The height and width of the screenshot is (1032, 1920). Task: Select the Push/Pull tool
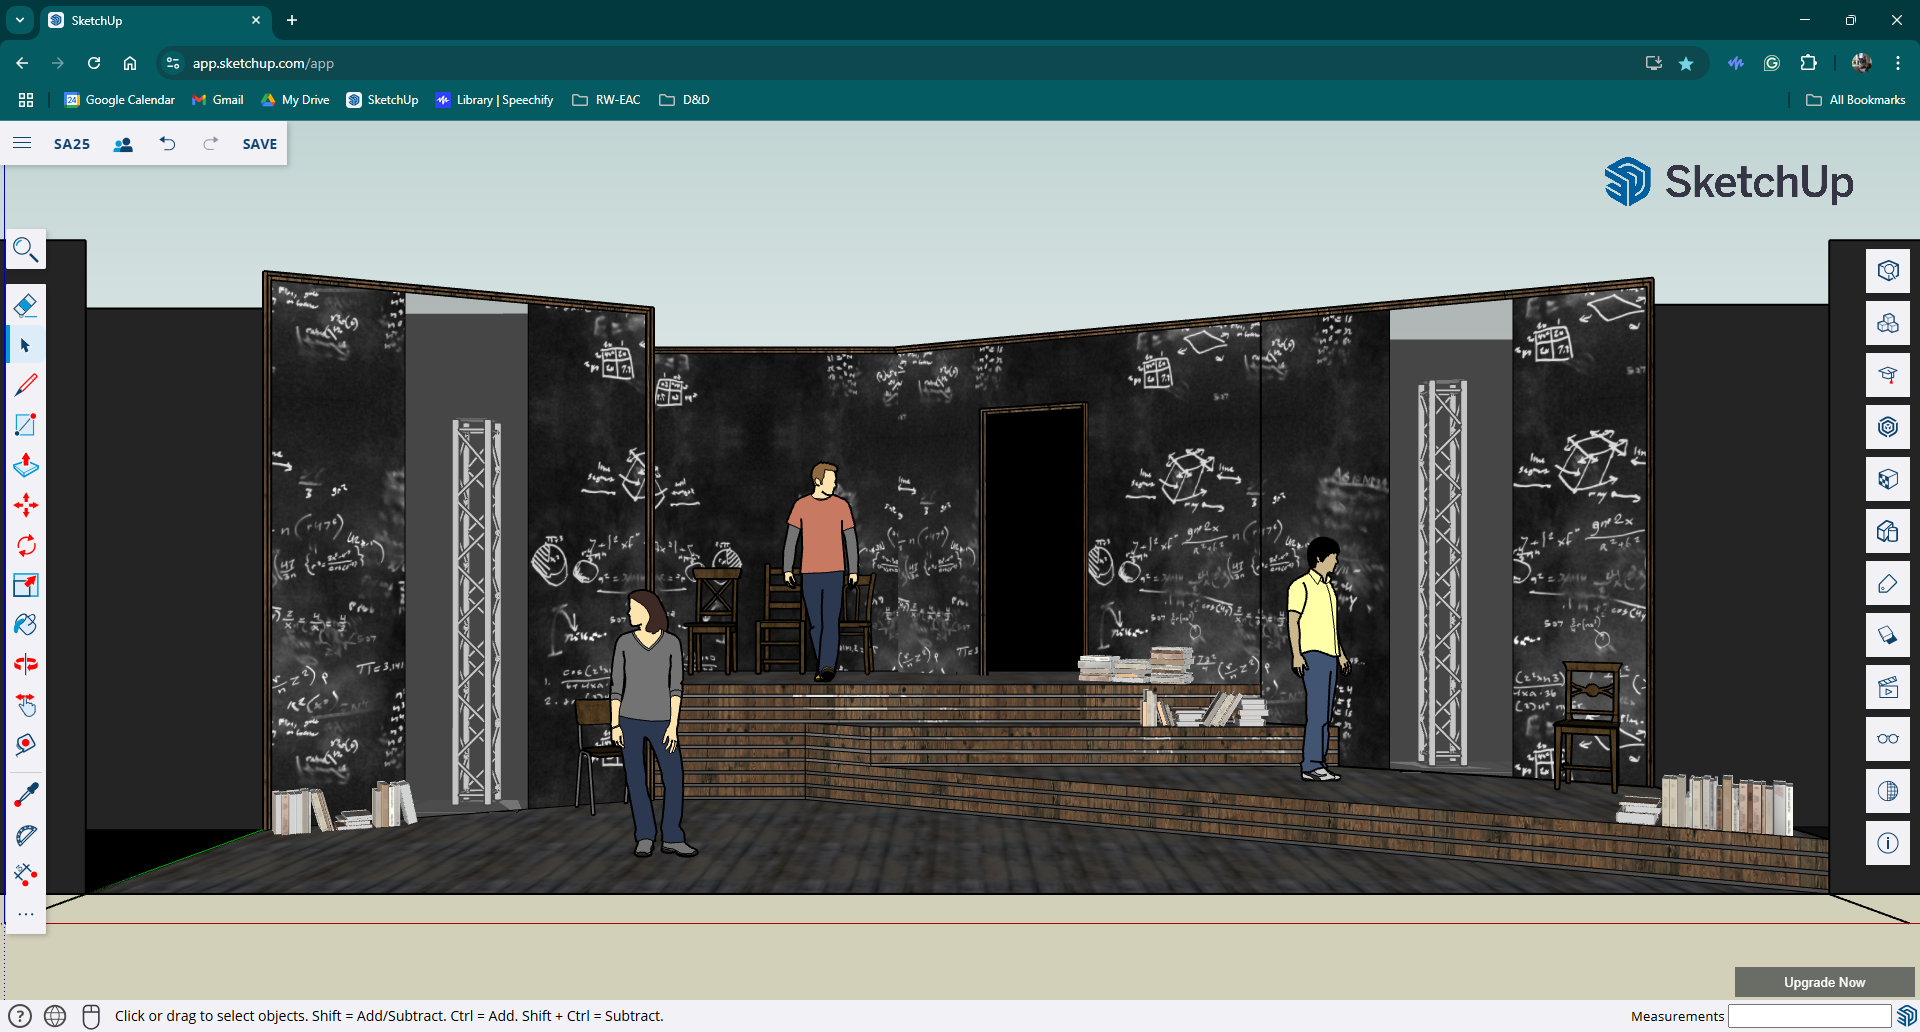[26, 465]
